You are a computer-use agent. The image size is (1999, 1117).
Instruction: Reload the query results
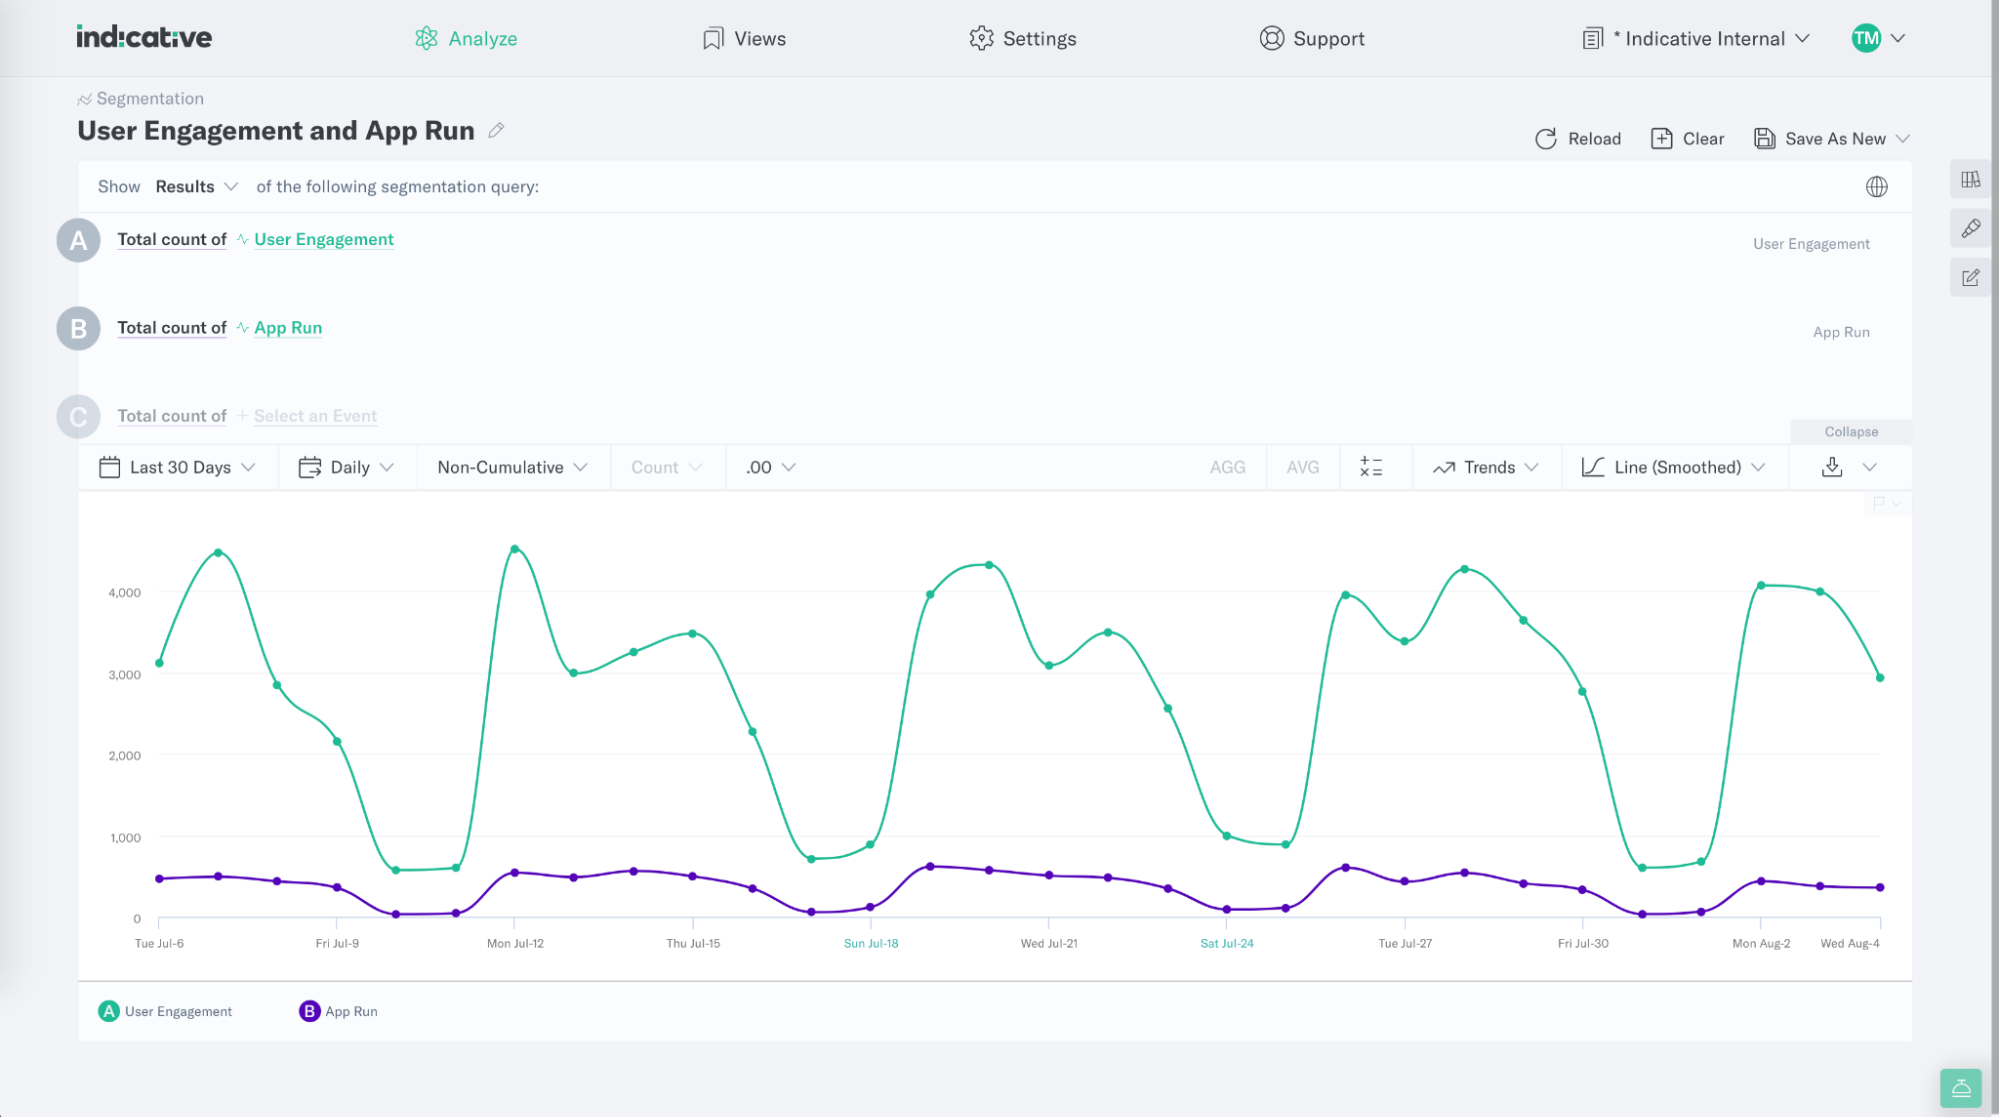[x=1578, y=138]
